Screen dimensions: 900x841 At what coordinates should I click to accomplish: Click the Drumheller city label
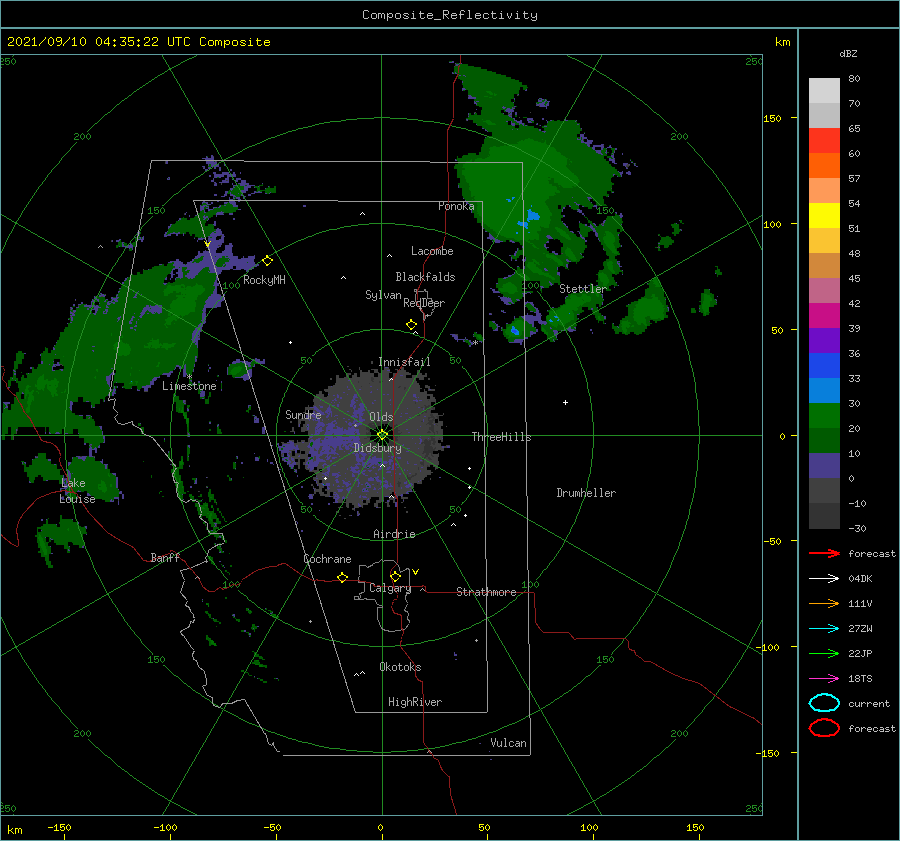(586, 493)
